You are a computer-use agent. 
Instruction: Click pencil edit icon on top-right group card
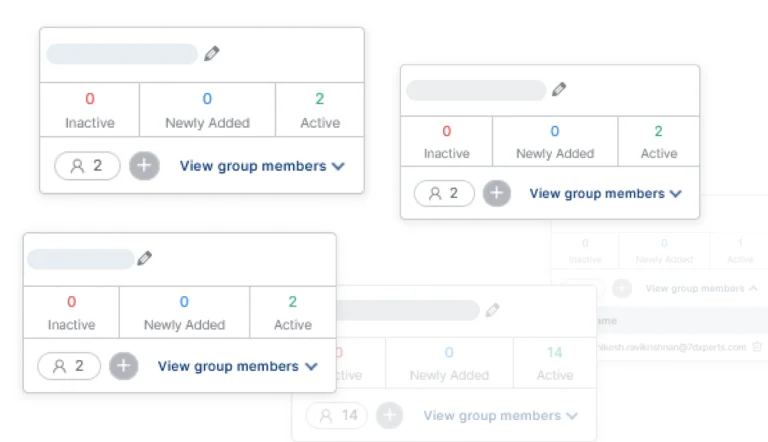559,90
